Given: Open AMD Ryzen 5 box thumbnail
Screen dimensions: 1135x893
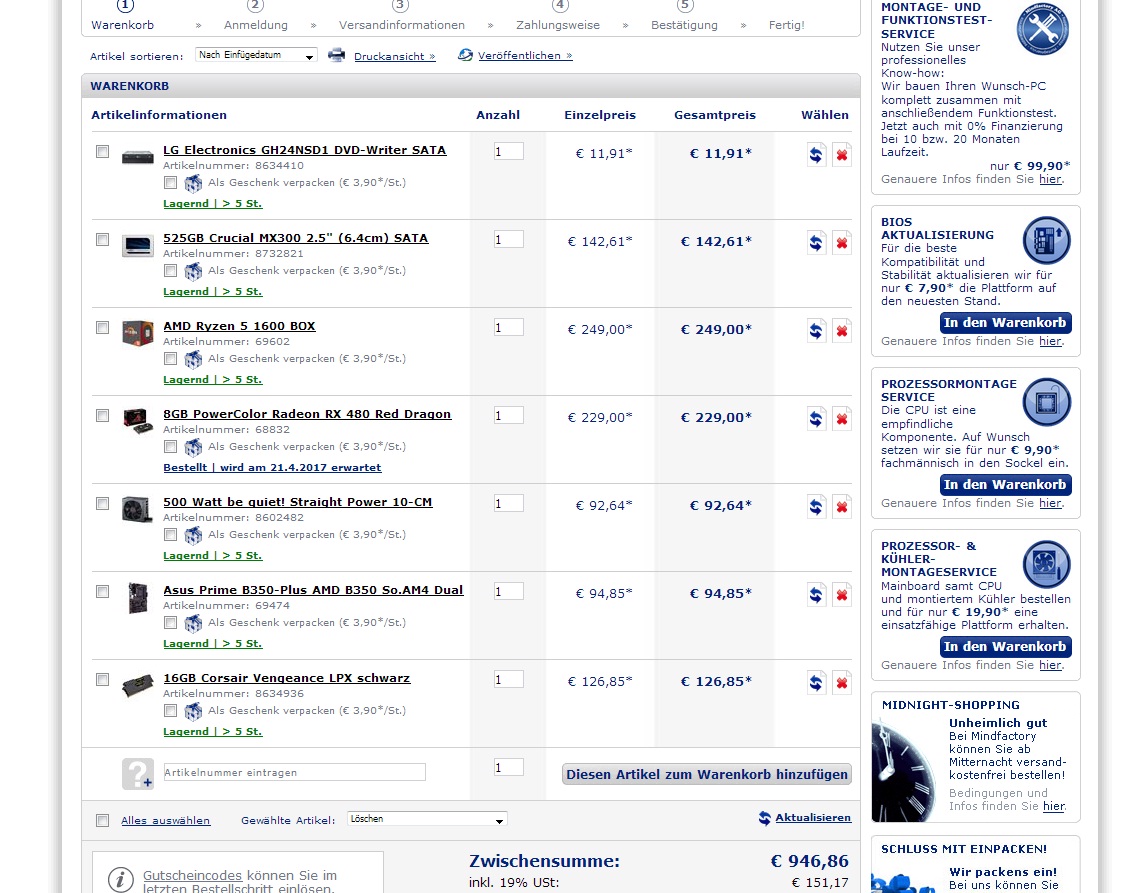Looking at the screenshot, I should point(138,333).
